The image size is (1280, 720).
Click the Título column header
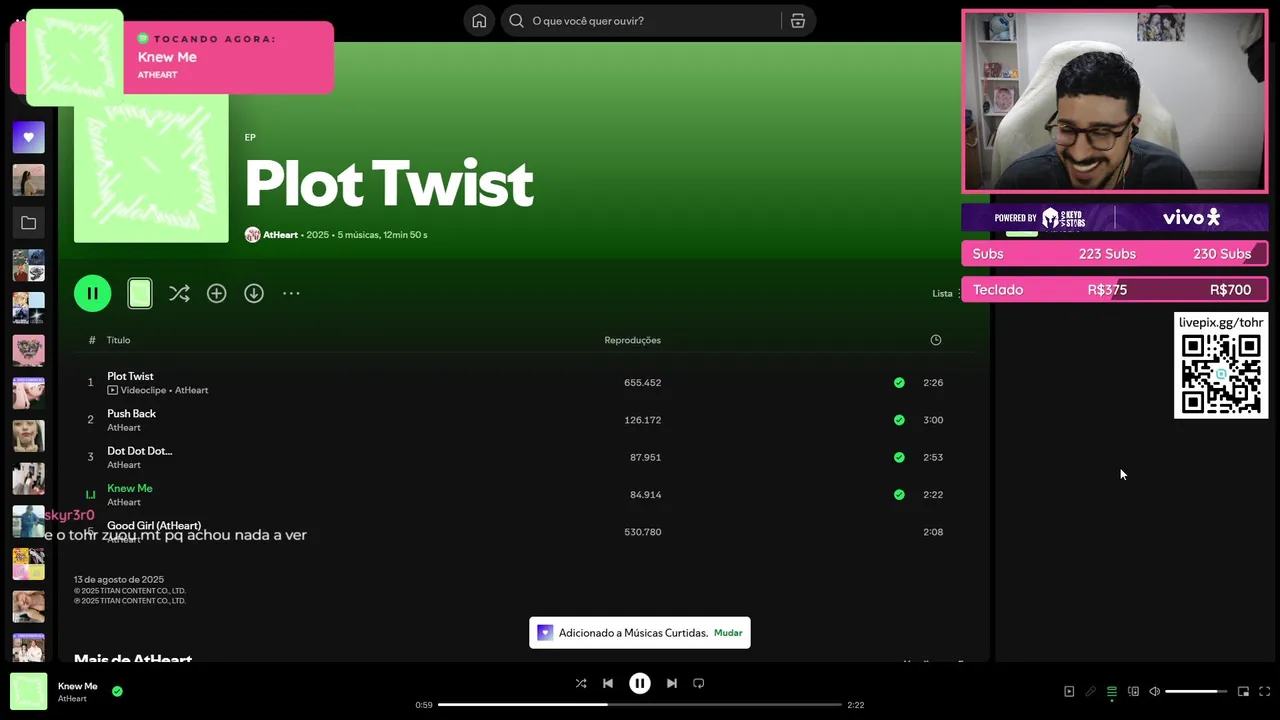119,340
